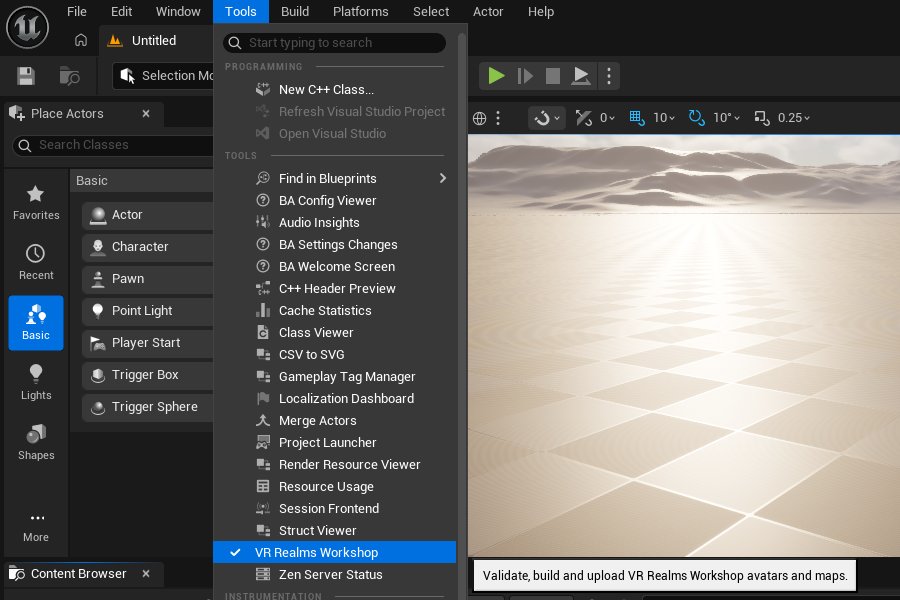Open viewport three-dot options next to globe
Image resolution: width=900 pixels, height=600 pixels.
(498, 118)
